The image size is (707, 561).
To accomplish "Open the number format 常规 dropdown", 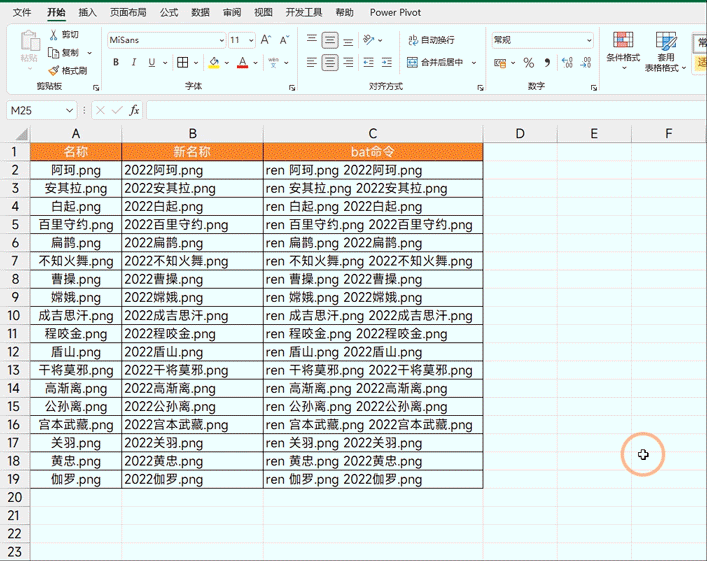I will pos(589,40).
